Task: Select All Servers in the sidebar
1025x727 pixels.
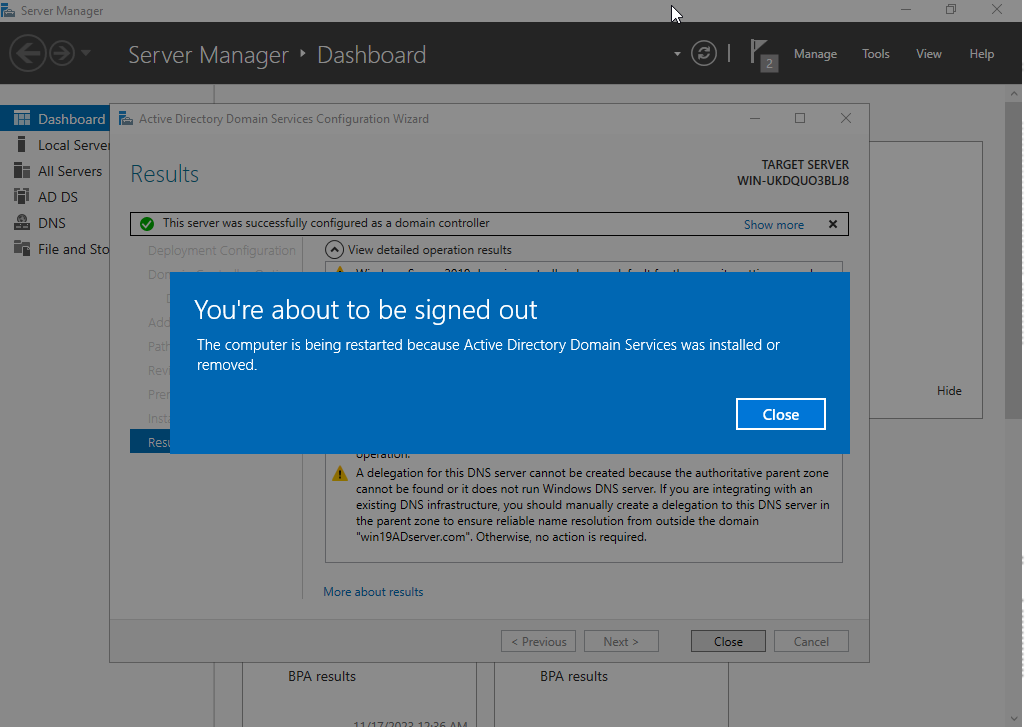Action: (x=55, y=171)
